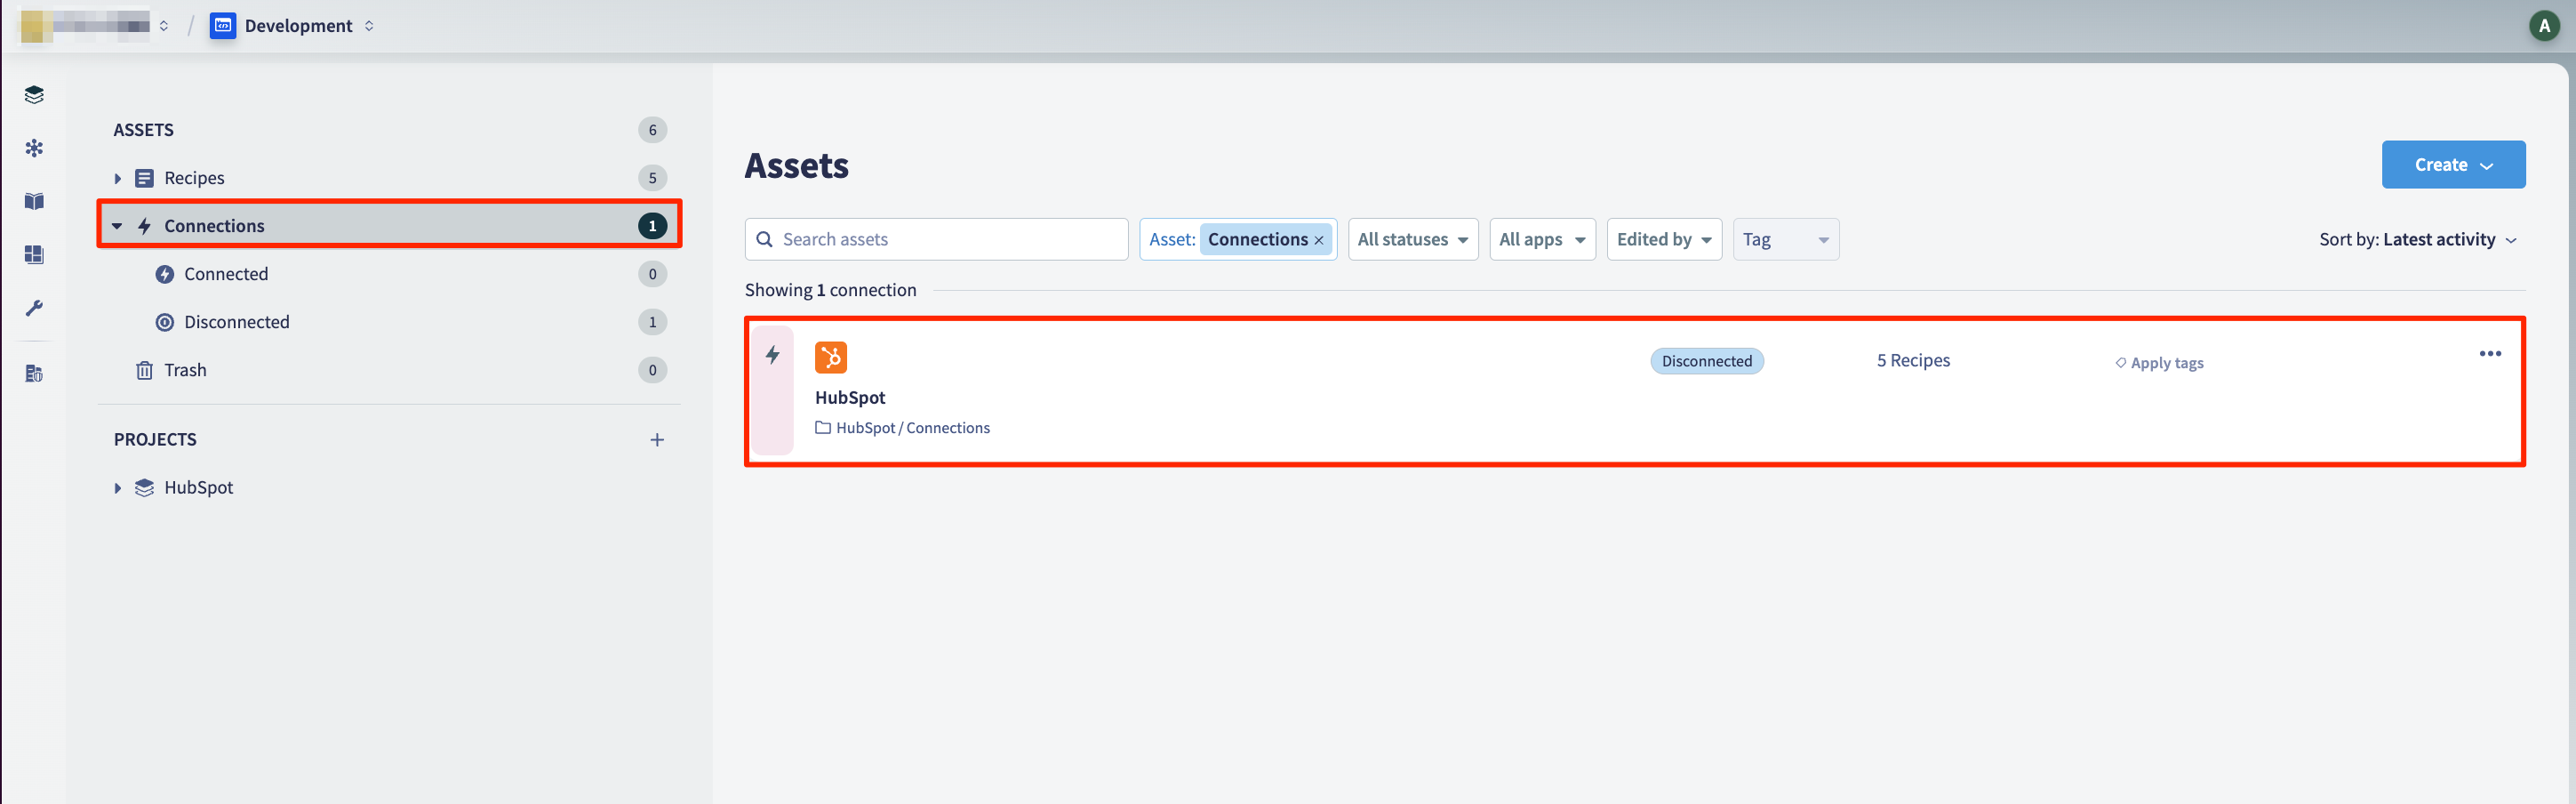Open the Edited by filter dropdown
The width and height of the screenshot is (2576, 804).
click(1663, 239)
